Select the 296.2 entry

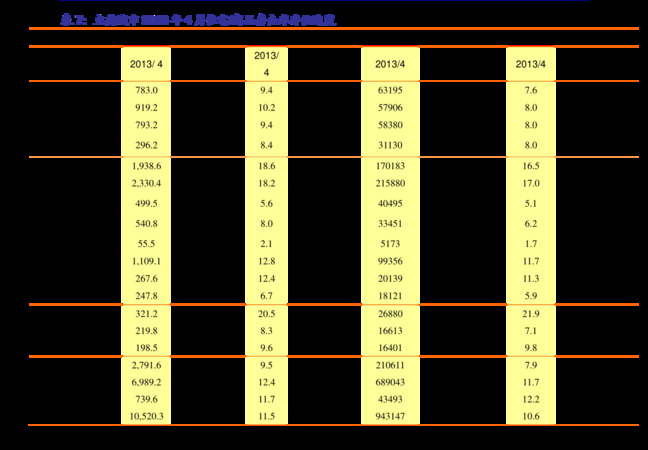point(146,145)
